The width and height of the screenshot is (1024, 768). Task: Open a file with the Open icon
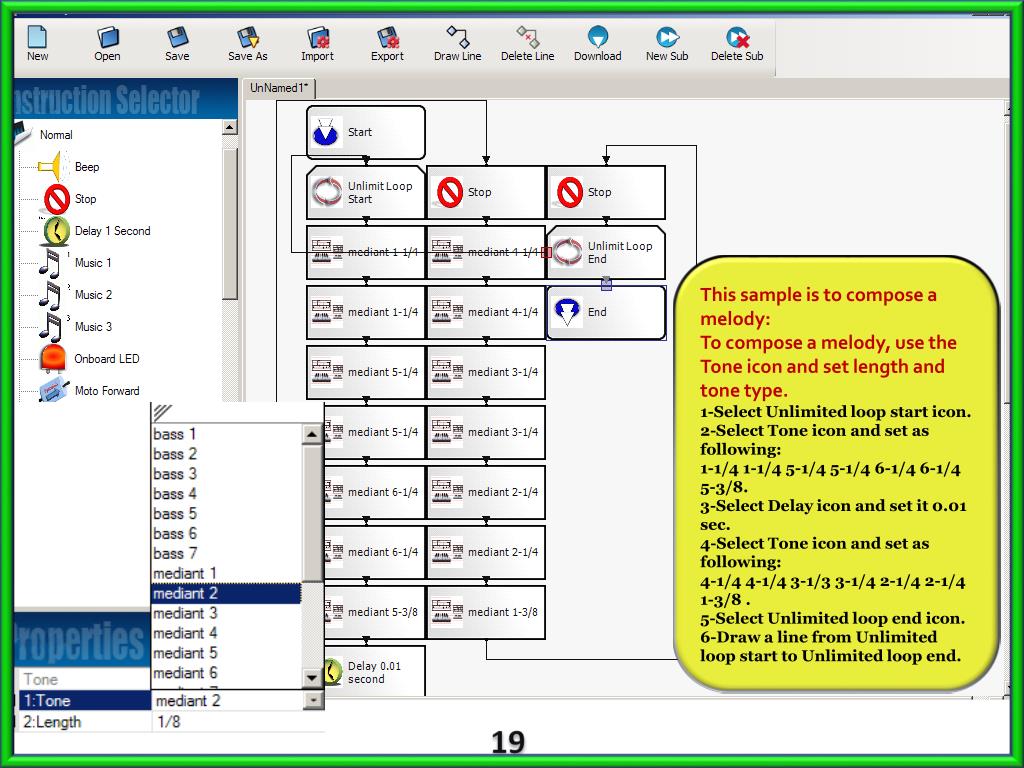[x=107, y=43]
